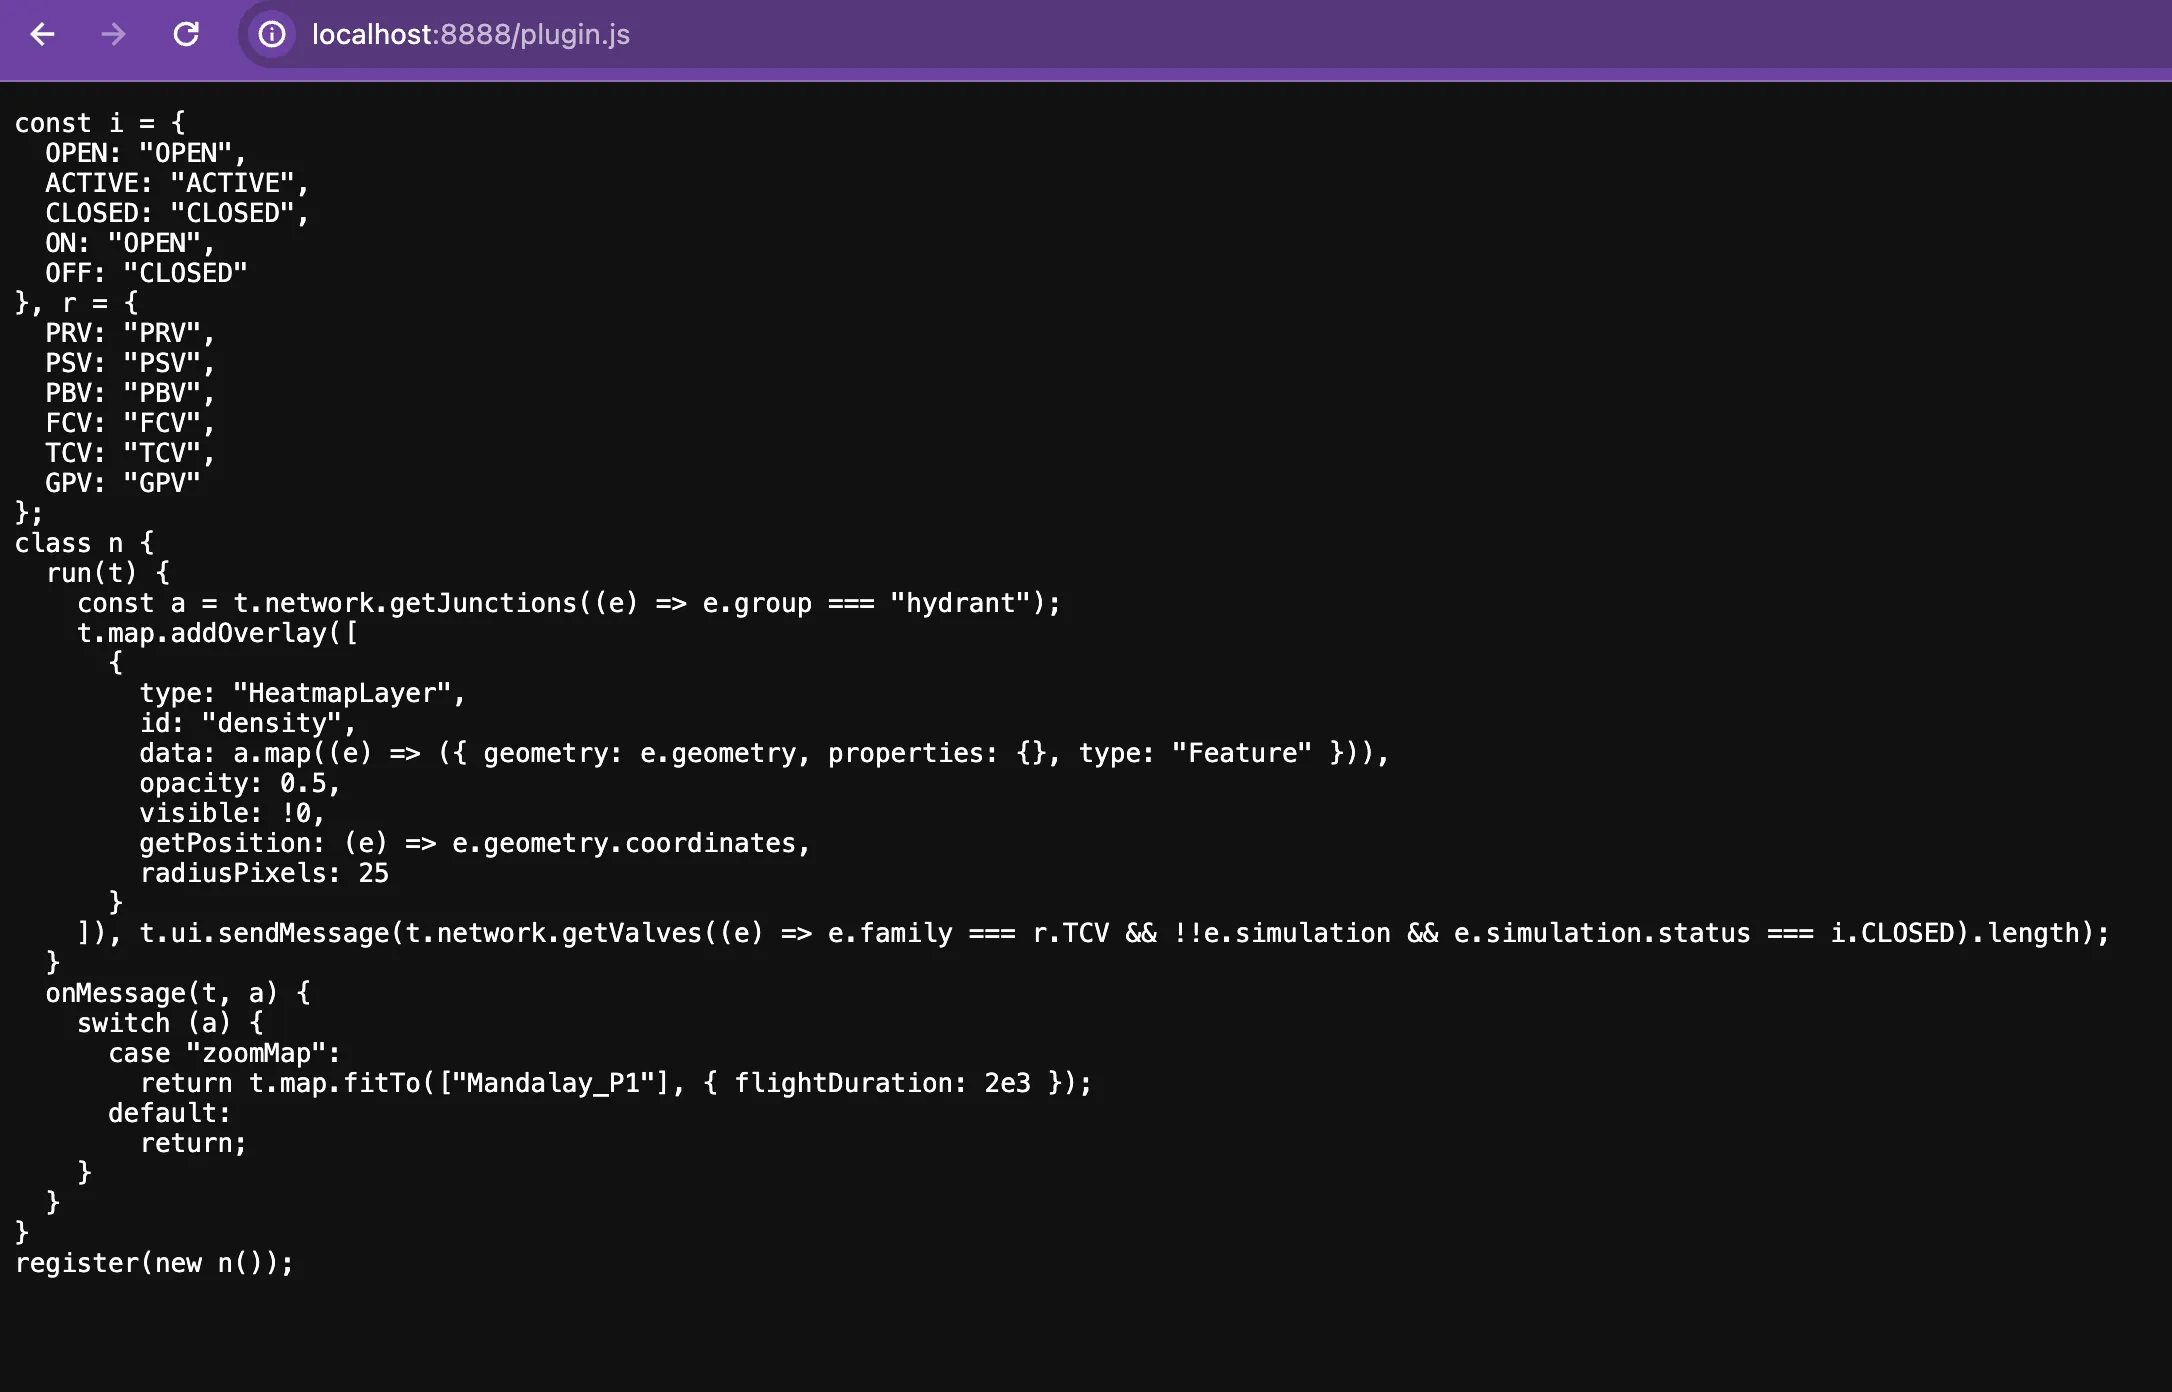Click the line 'ON: "OPEN",'
The height and width of the screenshot is (1392, 2172).
click(x=130, y=243)
